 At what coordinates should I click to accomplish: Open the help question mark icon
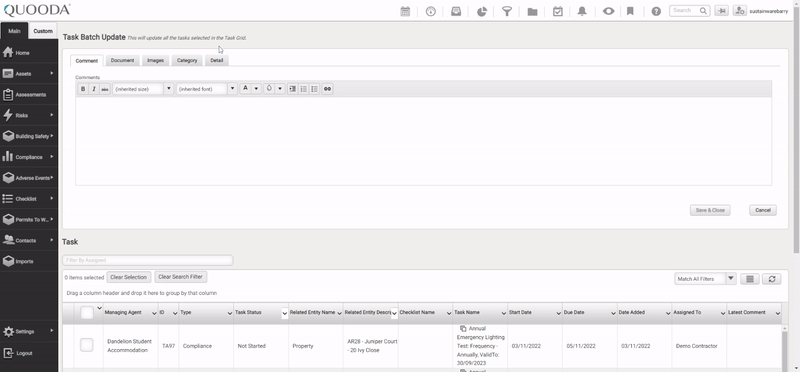(x=656, y=11)
